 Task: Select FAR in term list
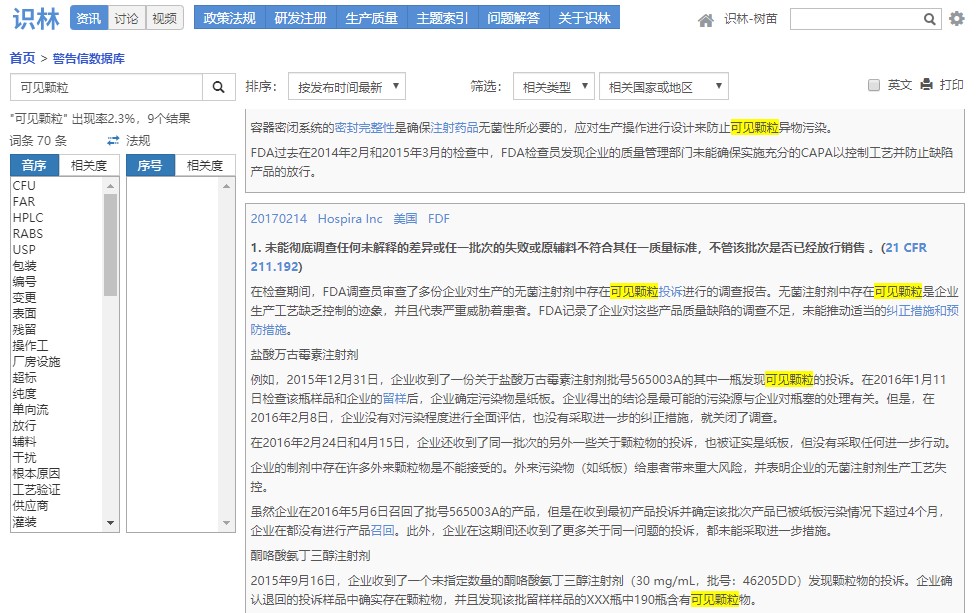[24, 201]
